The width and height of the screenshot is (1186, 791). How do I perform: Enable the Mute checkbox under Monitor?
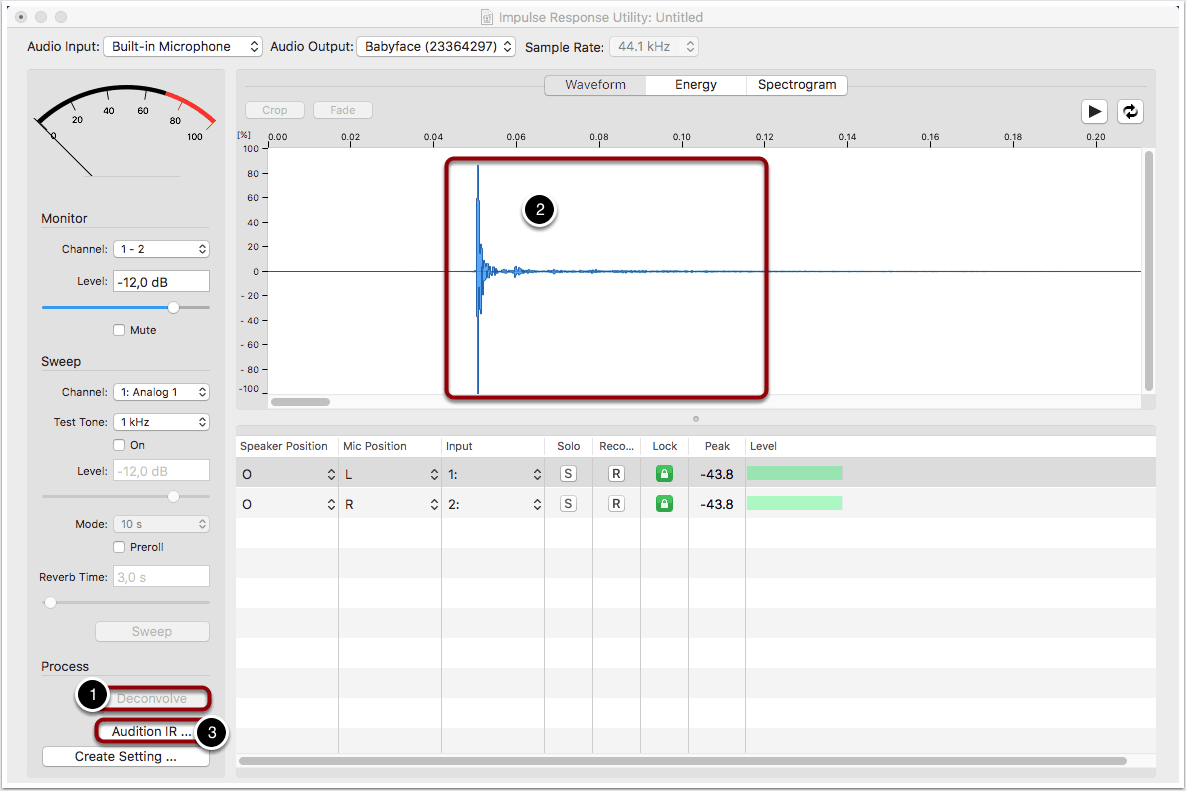coord(120,330)
